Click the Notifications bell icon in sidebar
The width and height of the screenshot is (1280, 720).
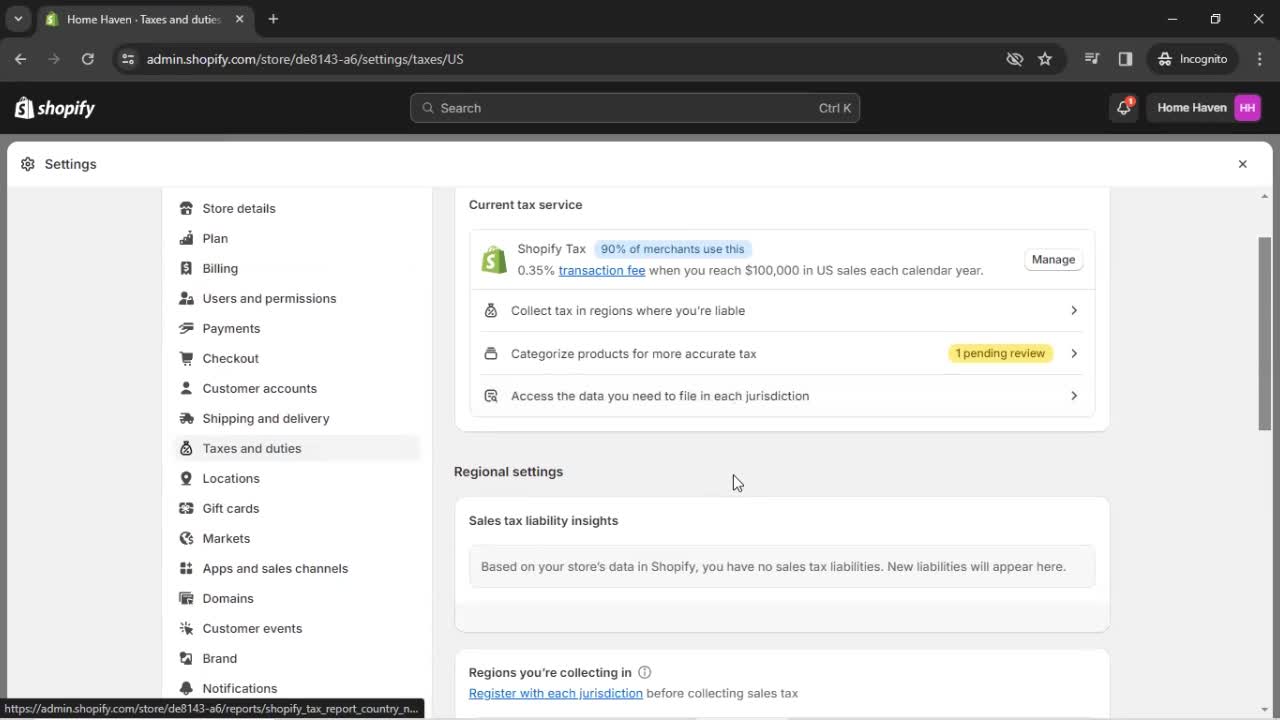[x=186, y=688]
